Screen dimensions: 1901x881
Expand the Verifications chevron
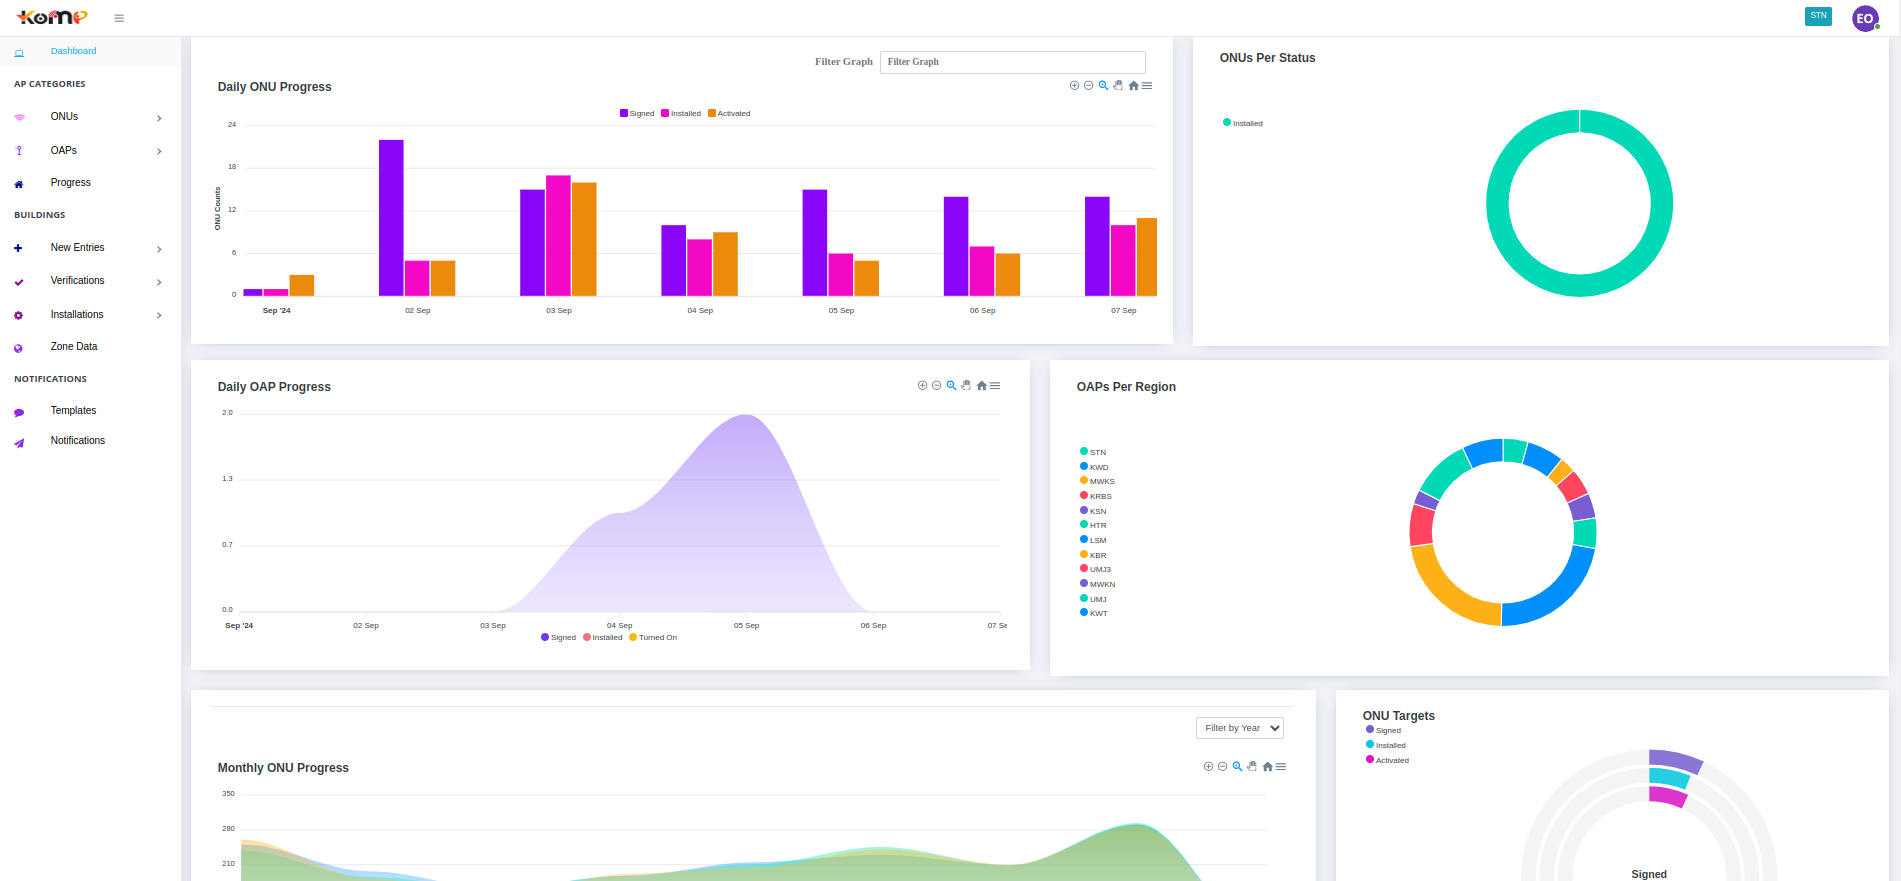click(159, 282)
